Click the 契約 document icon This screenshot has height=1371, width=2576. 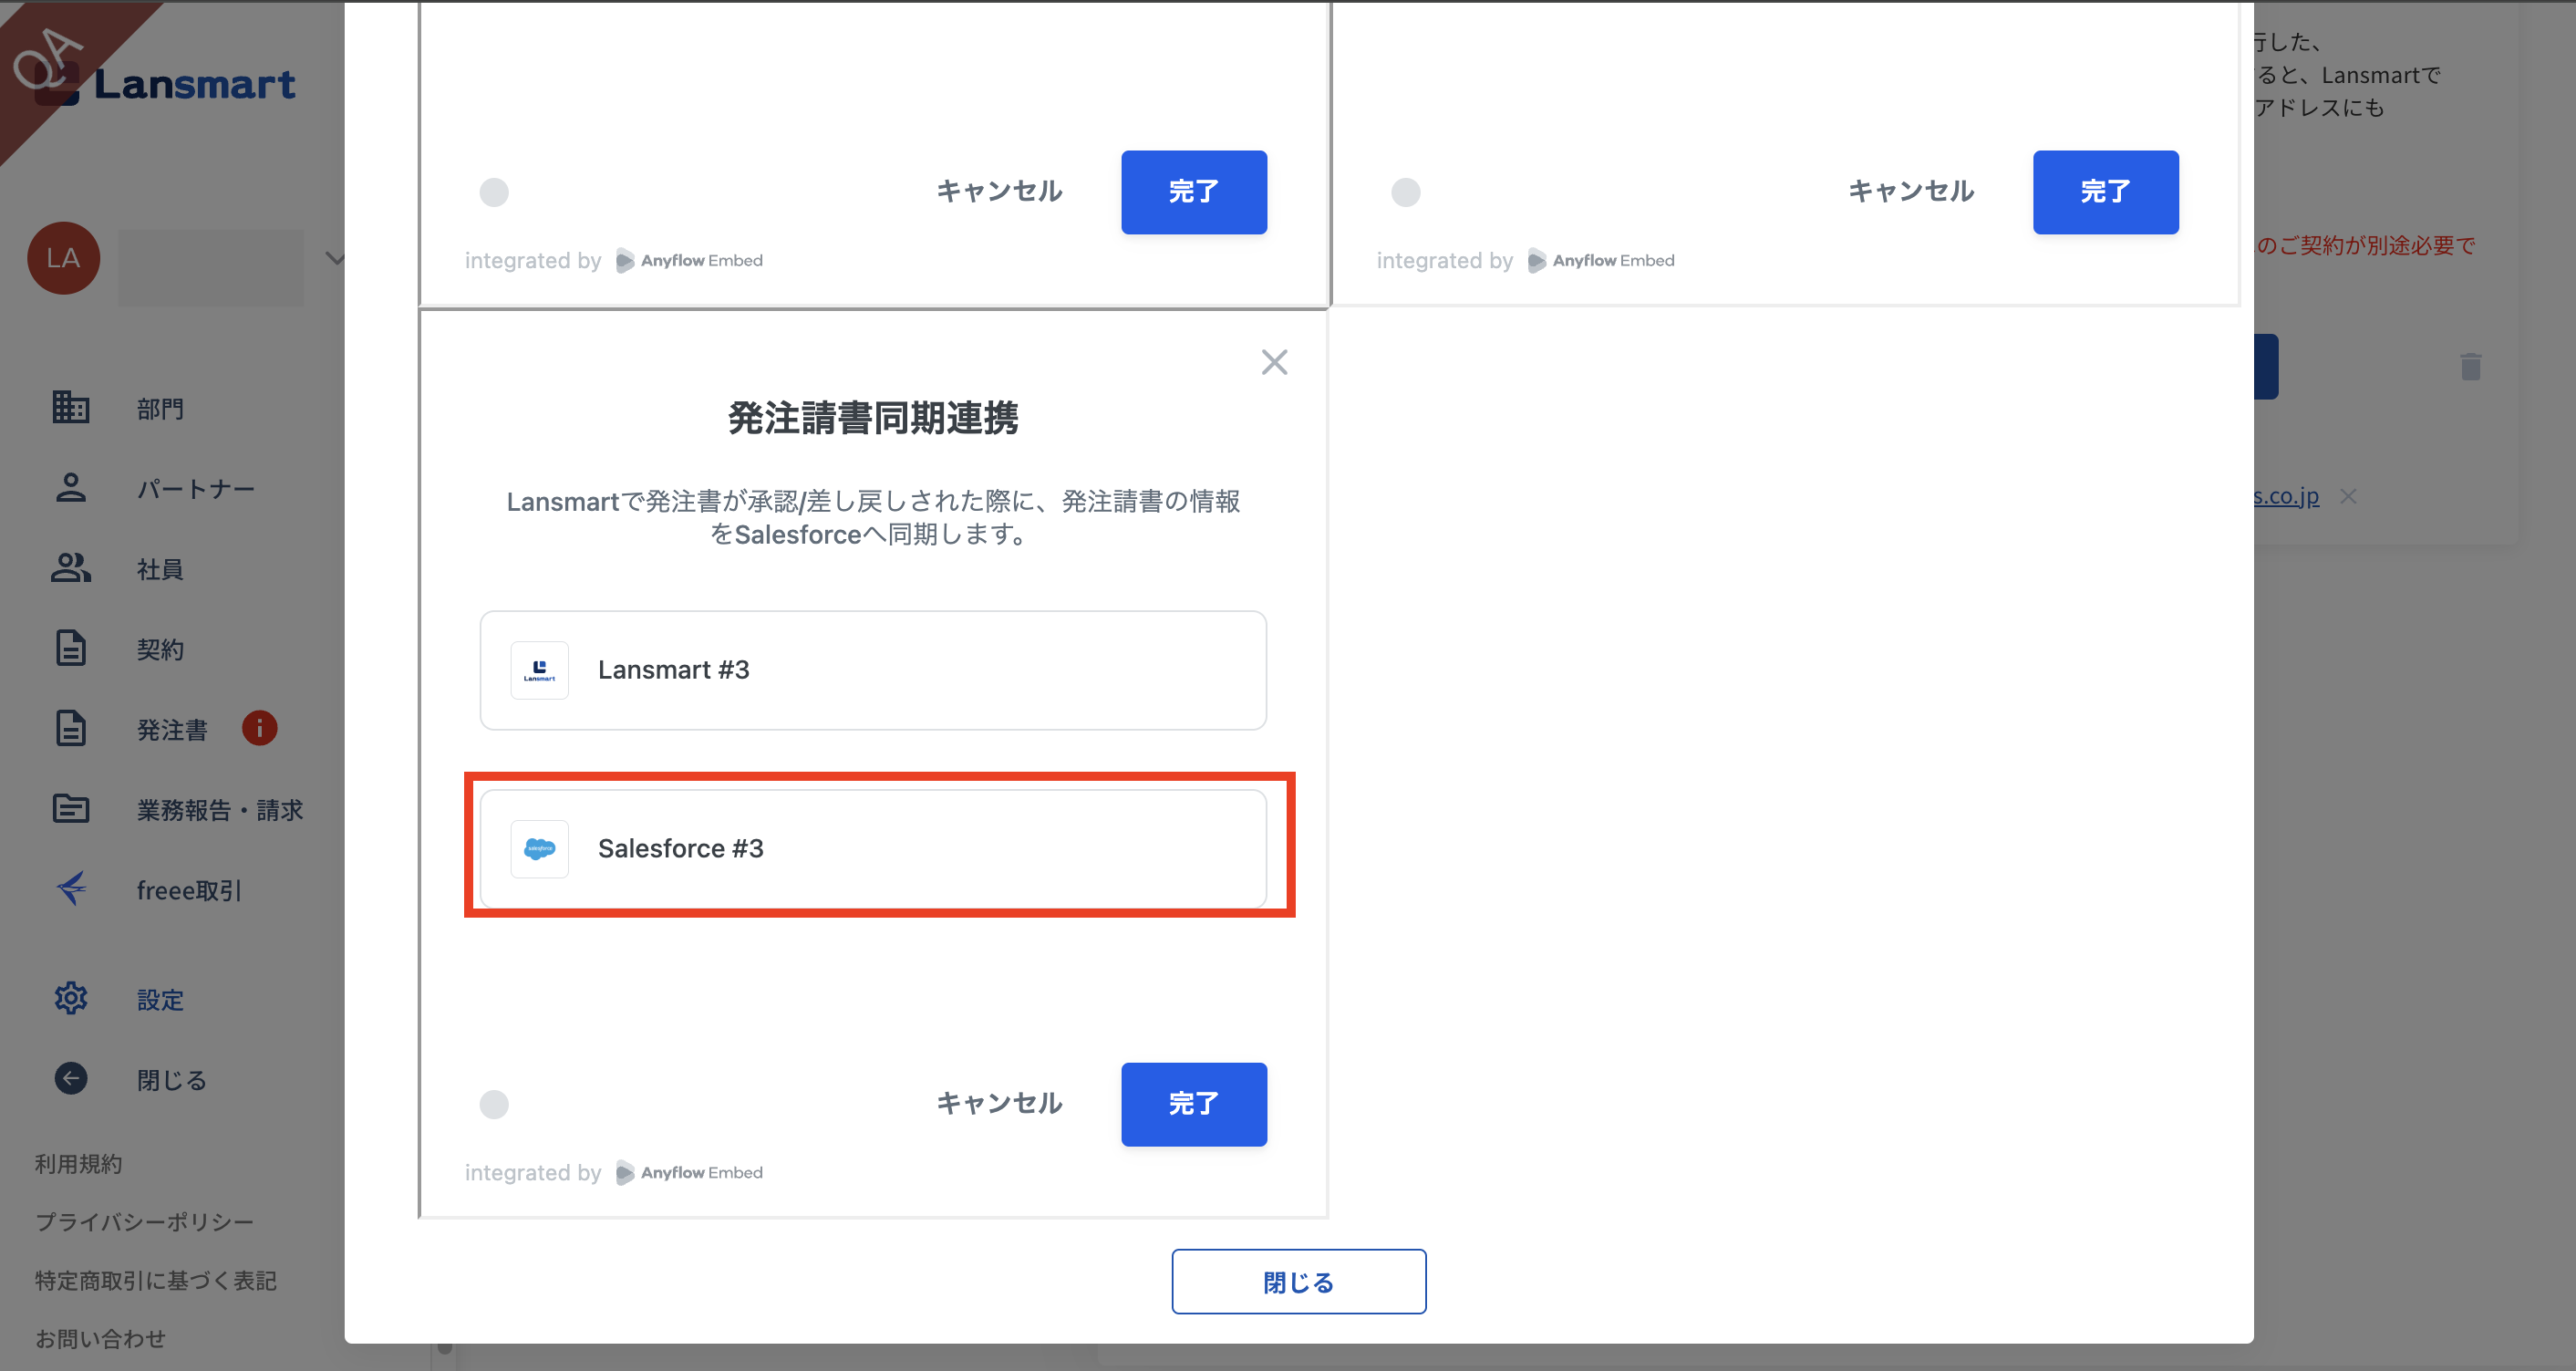(x=70, y=648)
